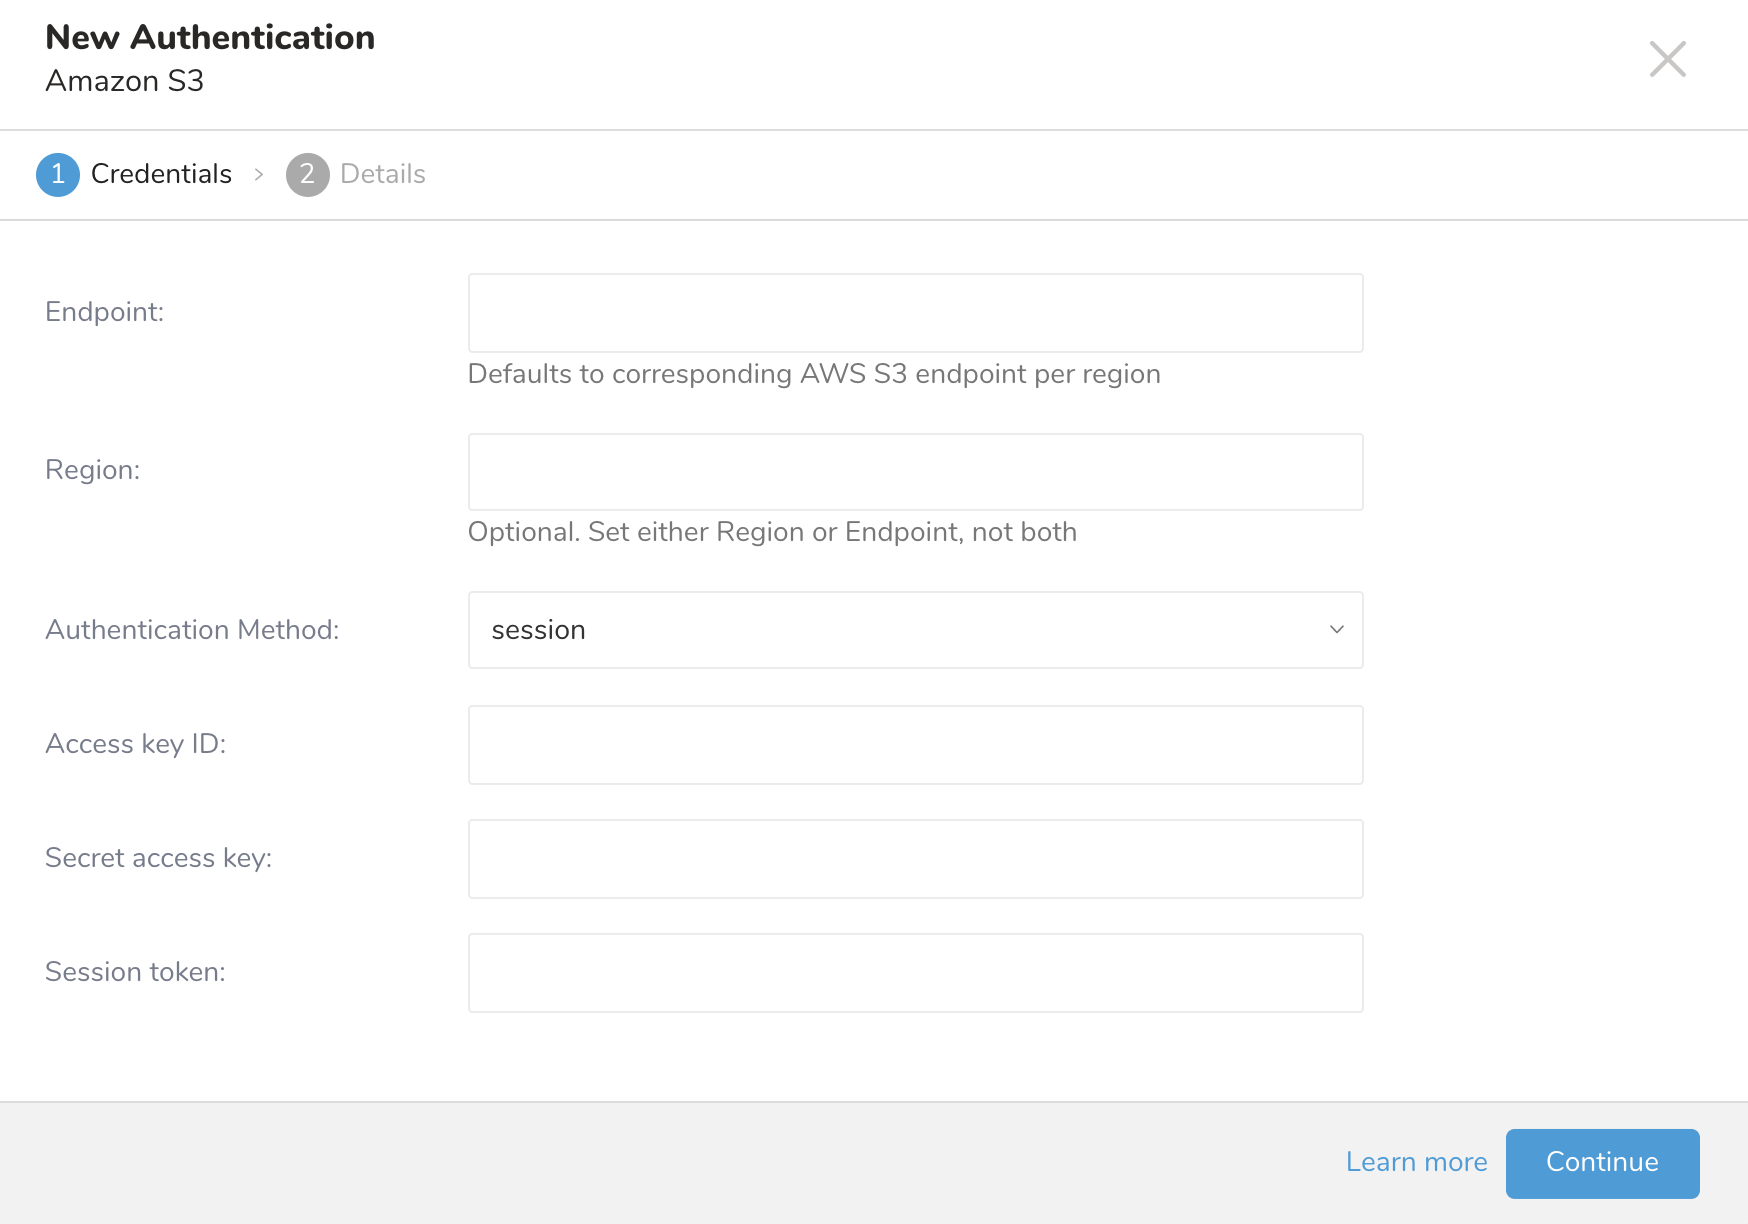Select the Session token input box

[x=915, y=973]
